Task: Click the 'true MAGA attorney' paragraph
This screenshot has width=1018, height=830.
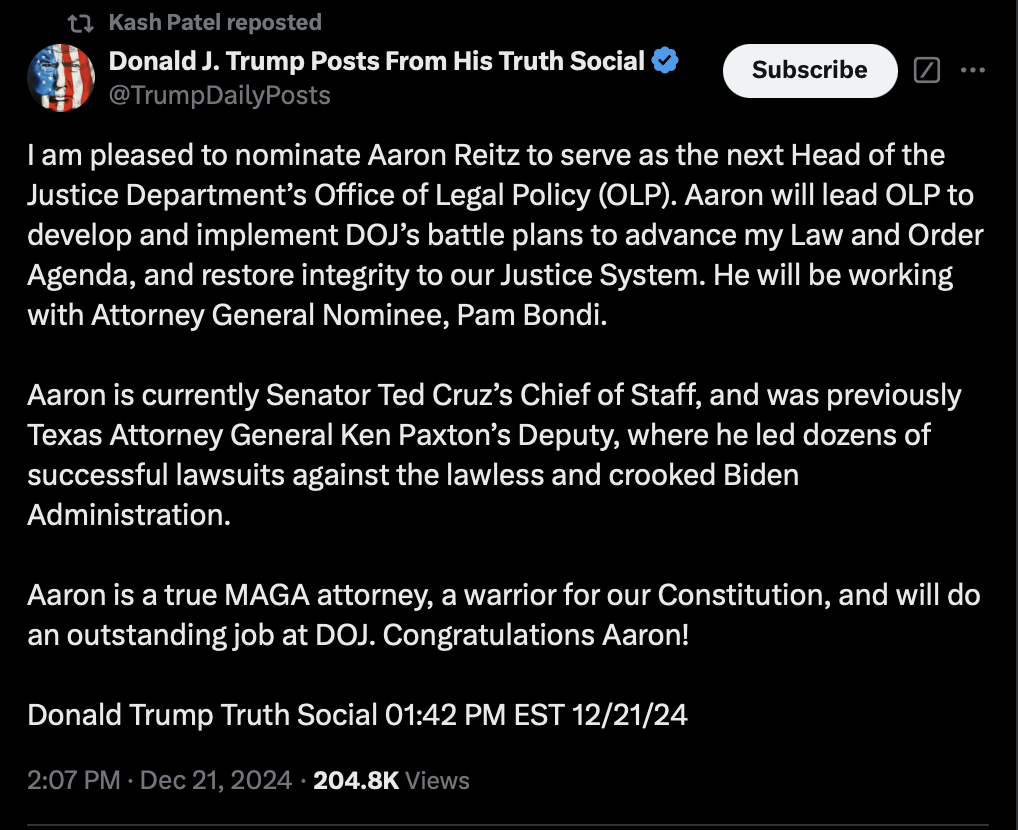Action: (503, 615)
